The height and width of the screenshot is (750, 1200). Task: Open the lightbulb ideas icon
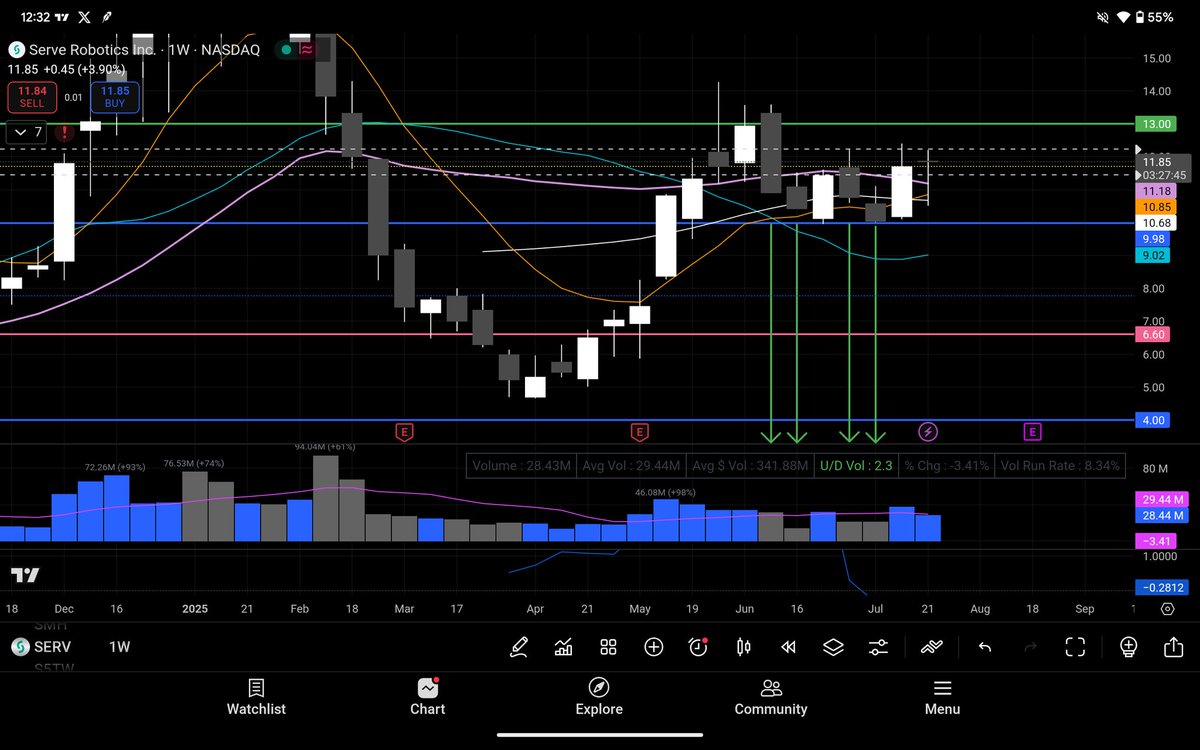1128,647
